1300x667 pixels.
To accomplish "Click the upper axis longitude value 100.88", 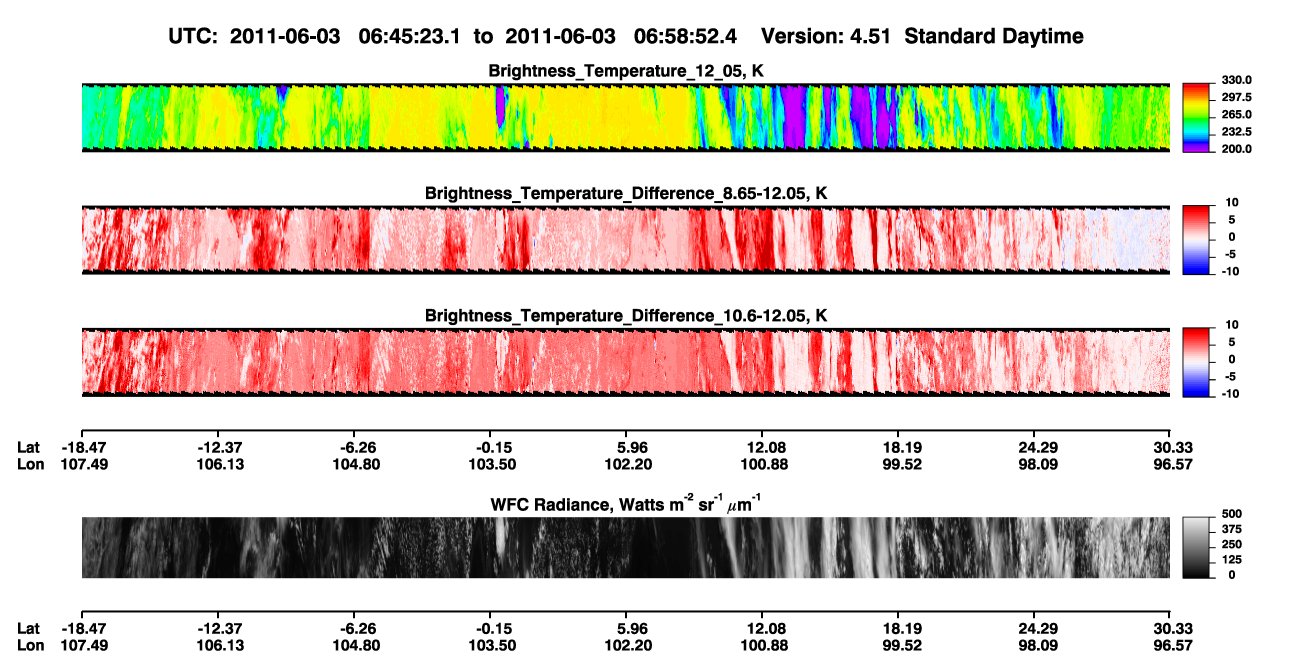I will tap(765, 464).
